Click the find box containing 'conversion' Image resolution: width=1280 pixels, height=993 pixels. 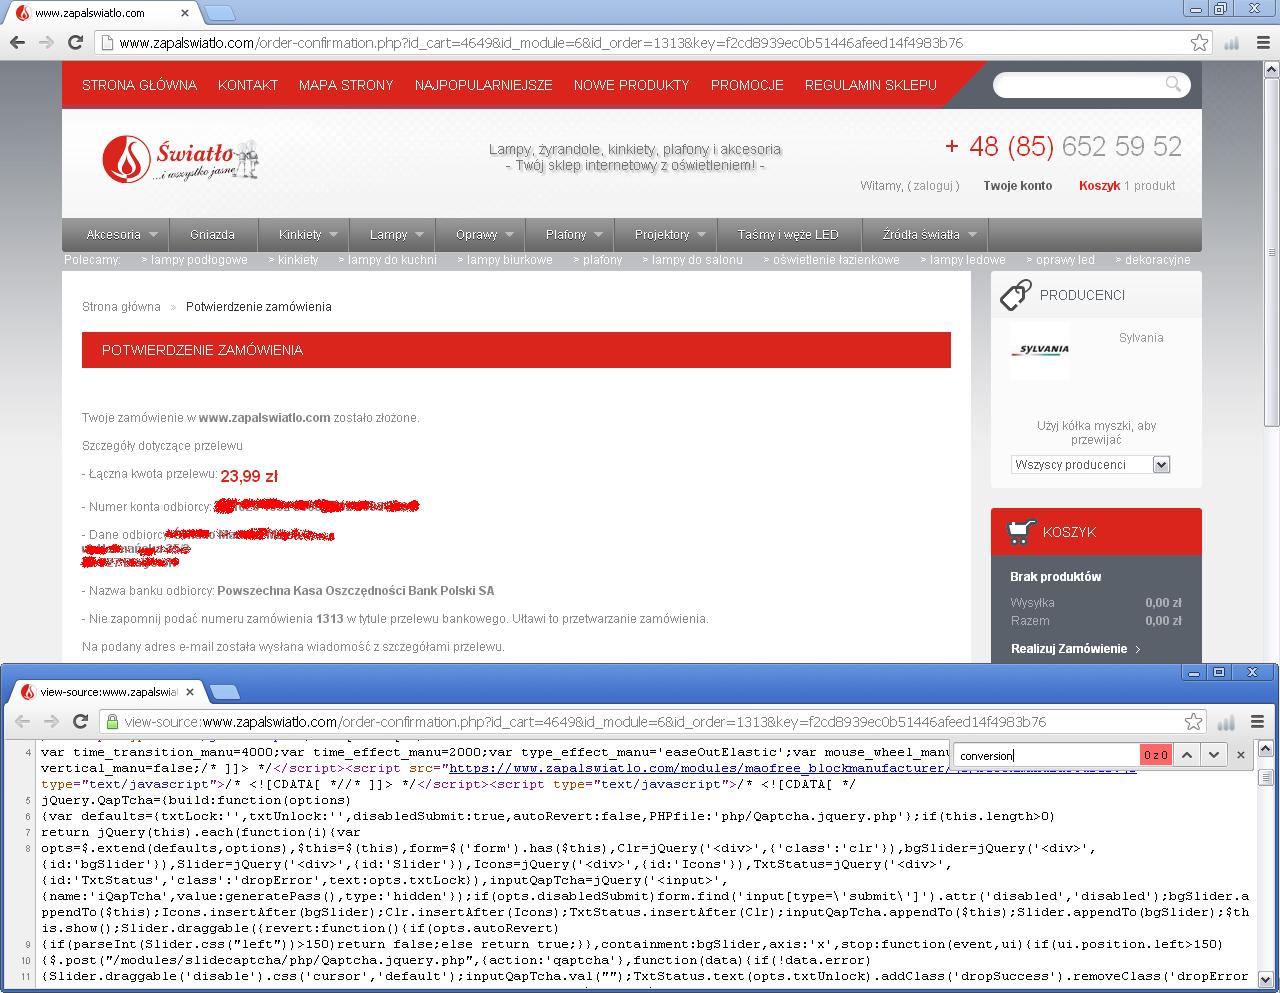point(1046,755)
